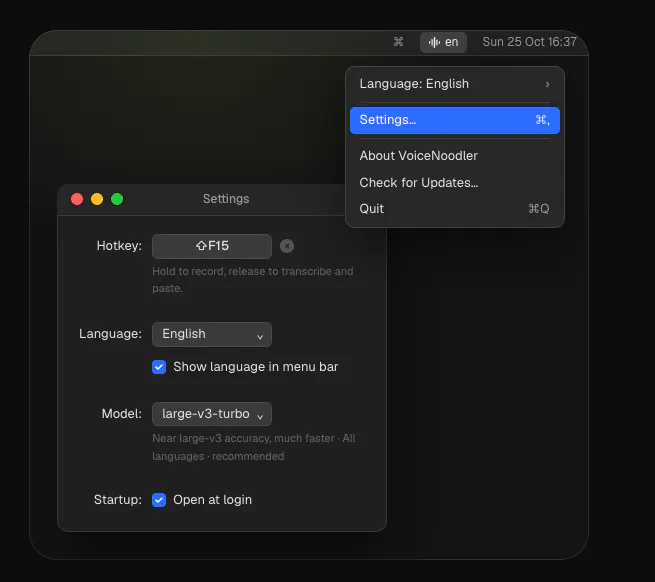The width and height of the screenshot is (655, 582).
Task: Select About VoiceNoodler
Action: pos(455,156)
